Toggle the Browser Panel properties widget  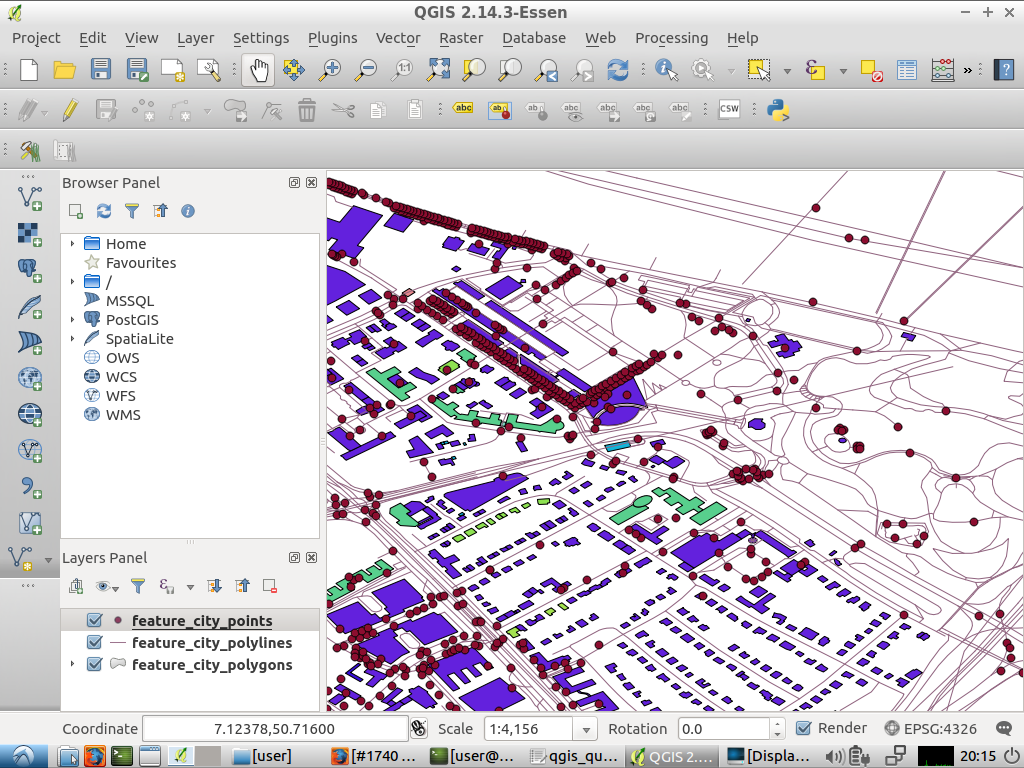[x=188, y=211]
